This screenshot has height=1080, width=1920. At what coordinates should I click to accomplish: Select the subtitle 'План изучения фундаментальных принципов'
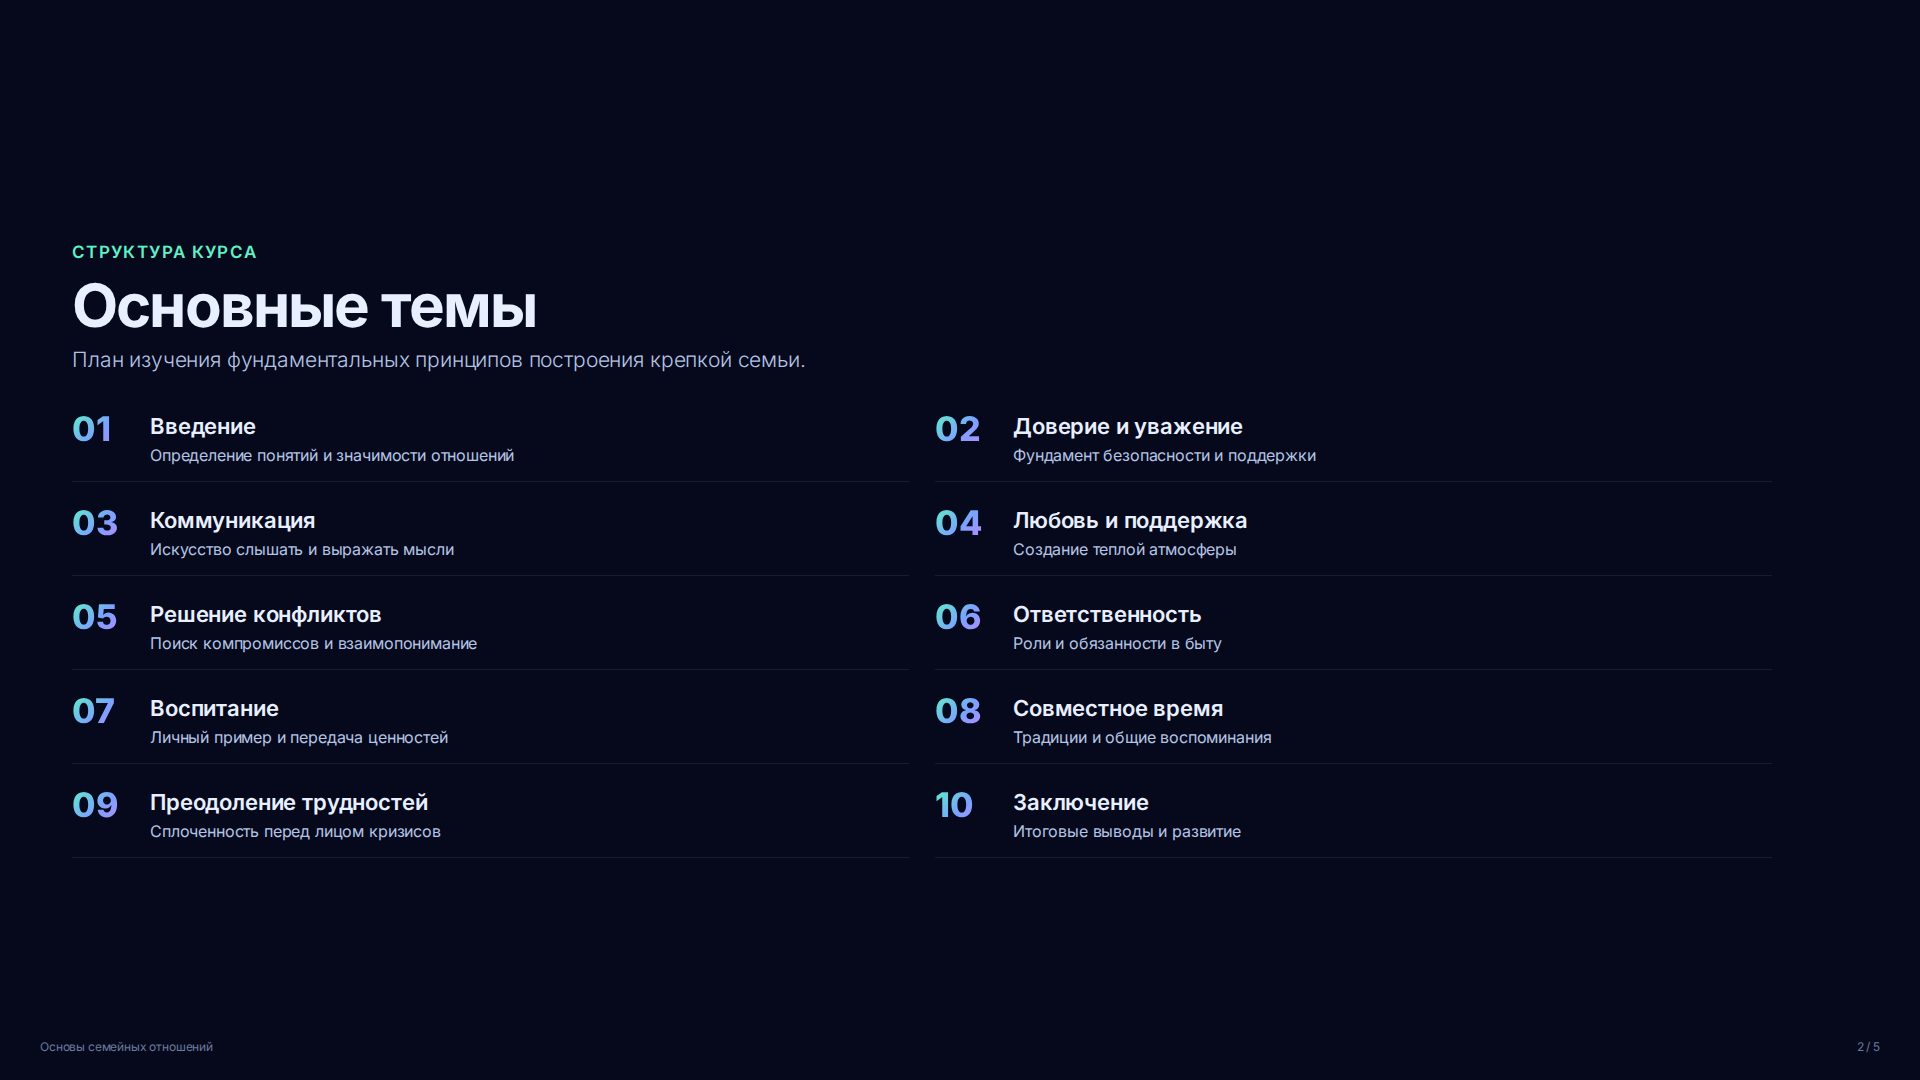point(297,360)
